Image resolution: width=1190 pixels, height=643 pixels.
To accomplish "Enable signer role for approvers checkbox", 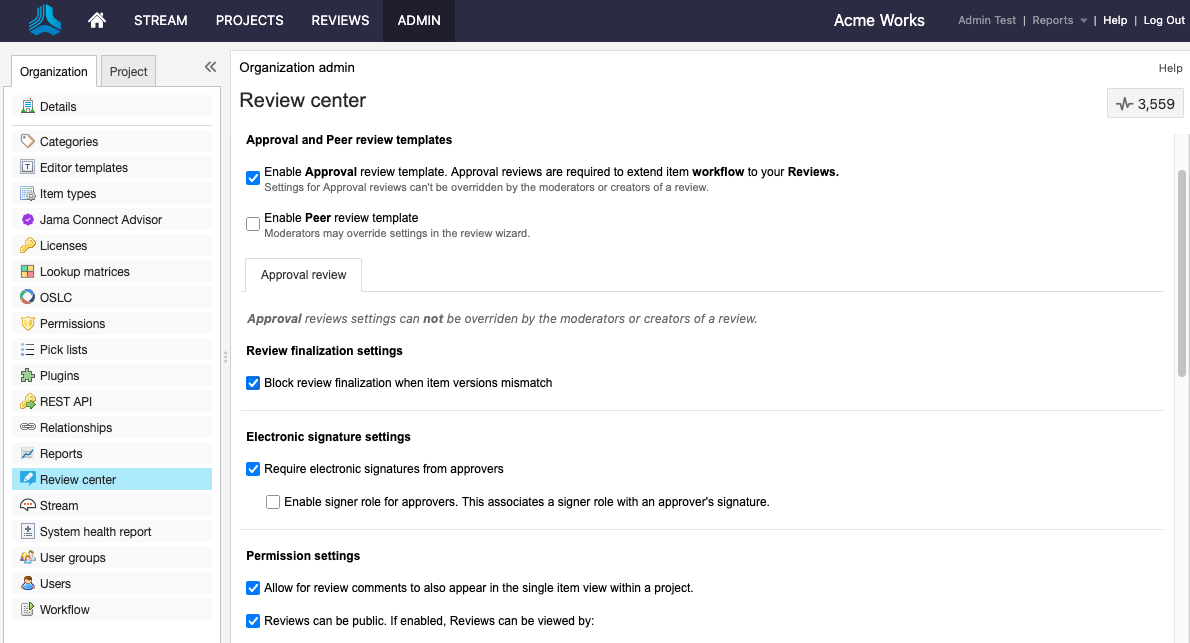I will pos(272,502).
